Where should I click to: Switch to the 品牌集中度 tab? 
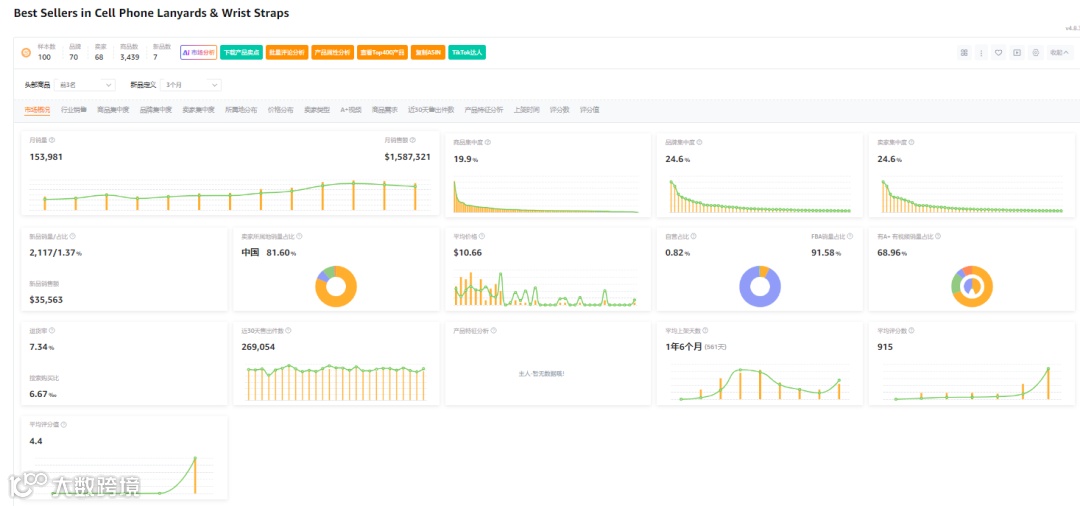point(156,109)
